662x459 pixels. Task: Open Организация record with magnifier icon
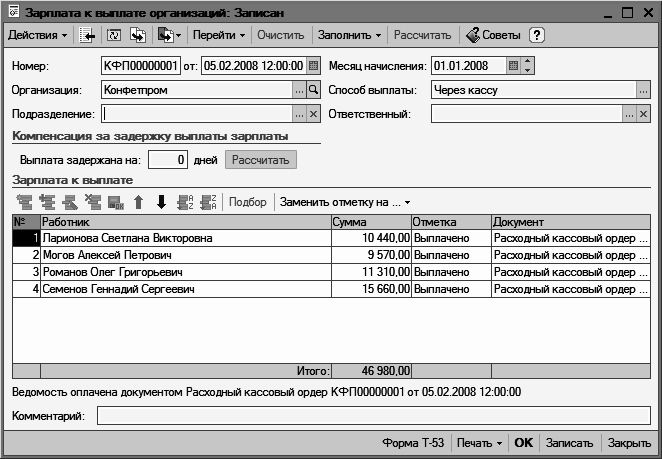pyautogui.click(x=313, y=90)
